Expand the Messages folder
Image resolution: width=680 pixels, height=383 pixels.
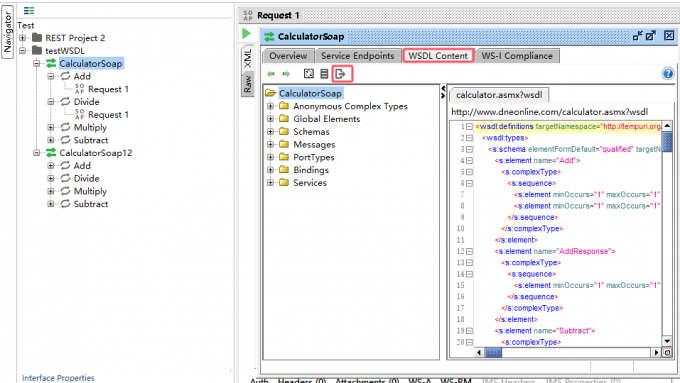tap(270, 144)
